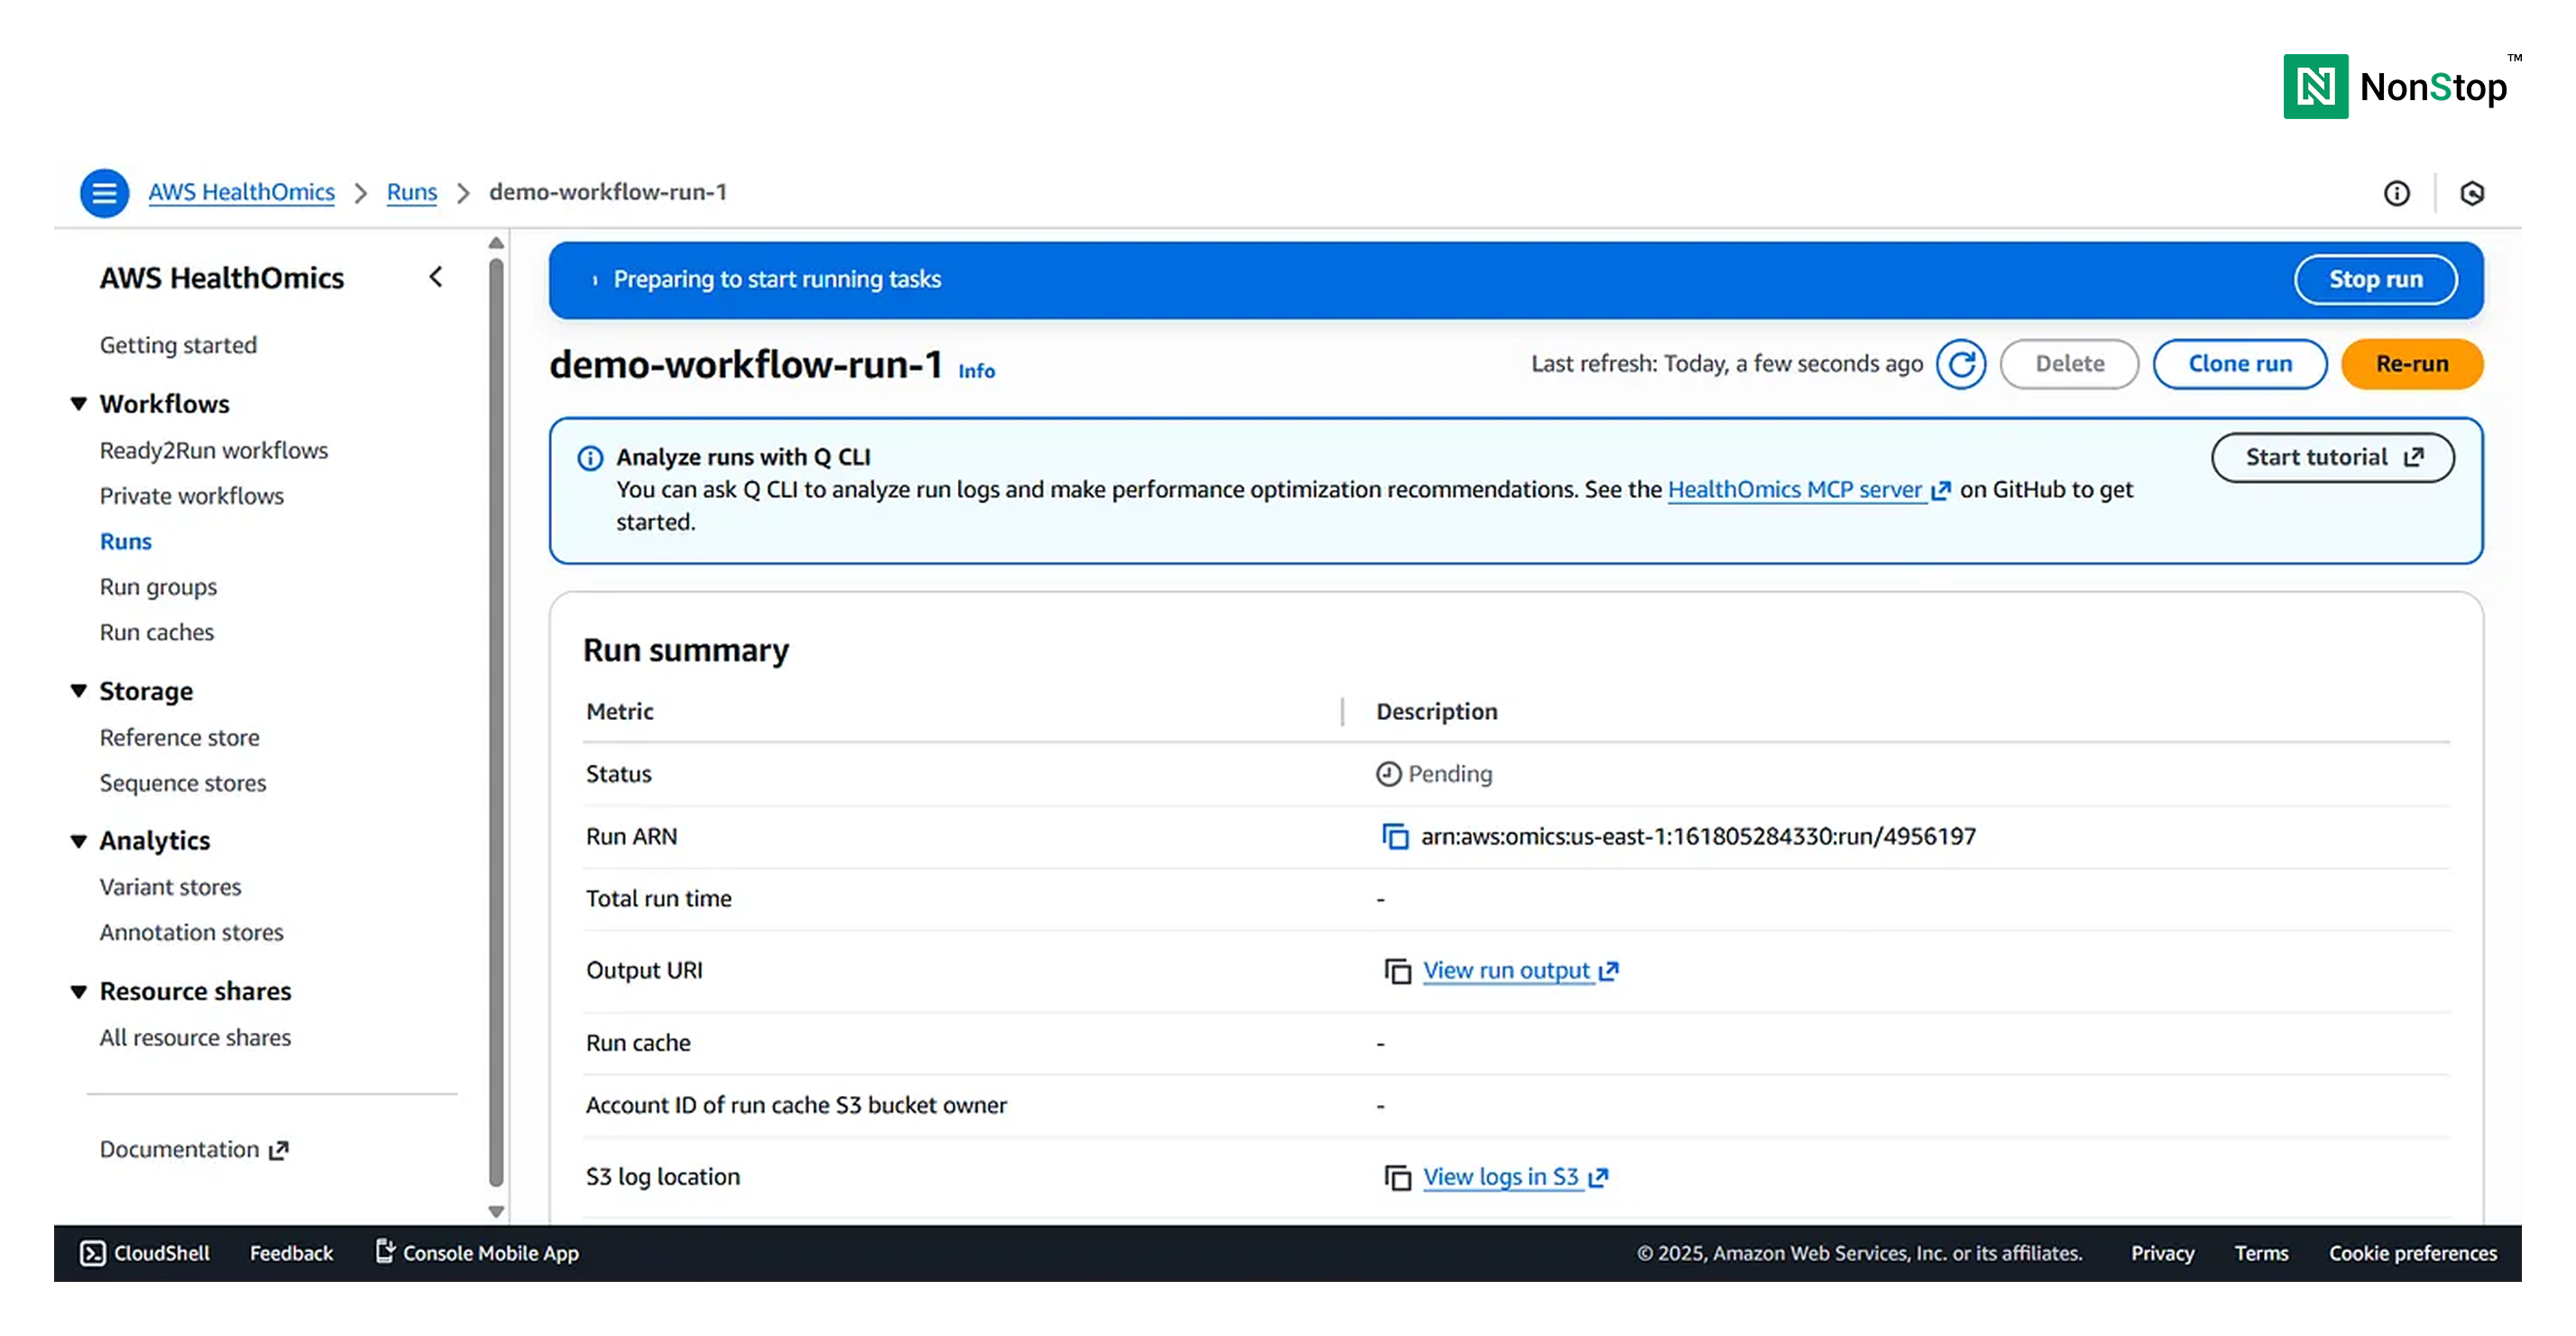Copy the Output URI

pyautogui.click(x=1397, y=971)
